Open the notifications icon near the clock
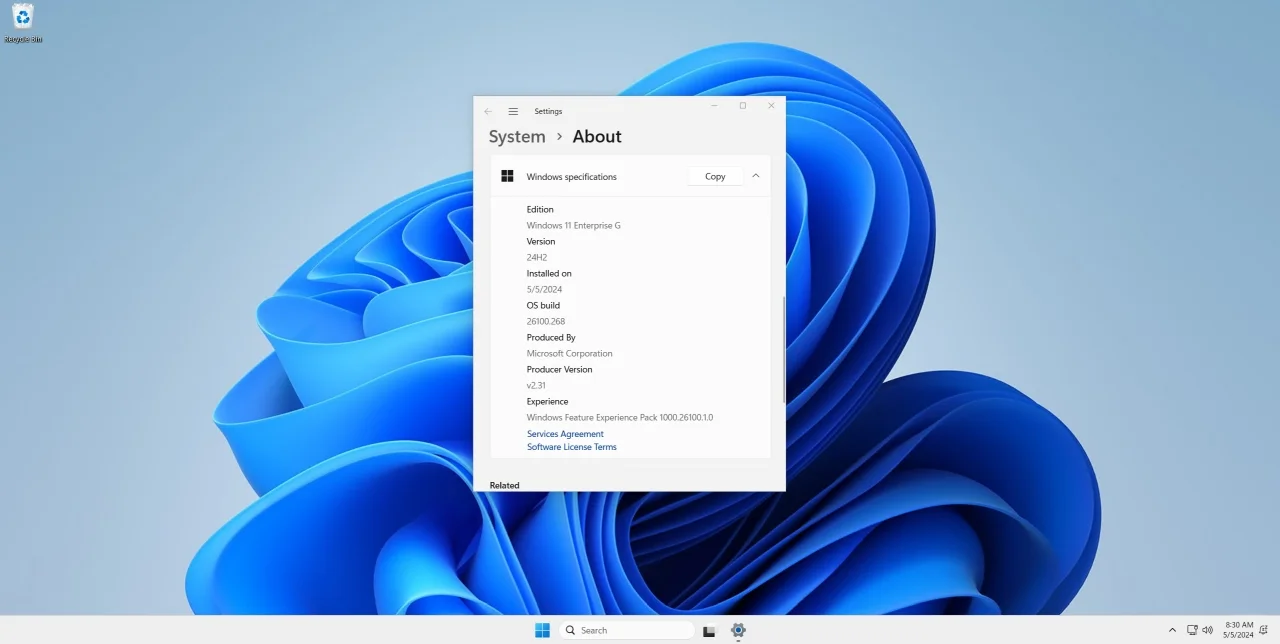The height and width of the screenshot is (644, 1280). 1264,629
